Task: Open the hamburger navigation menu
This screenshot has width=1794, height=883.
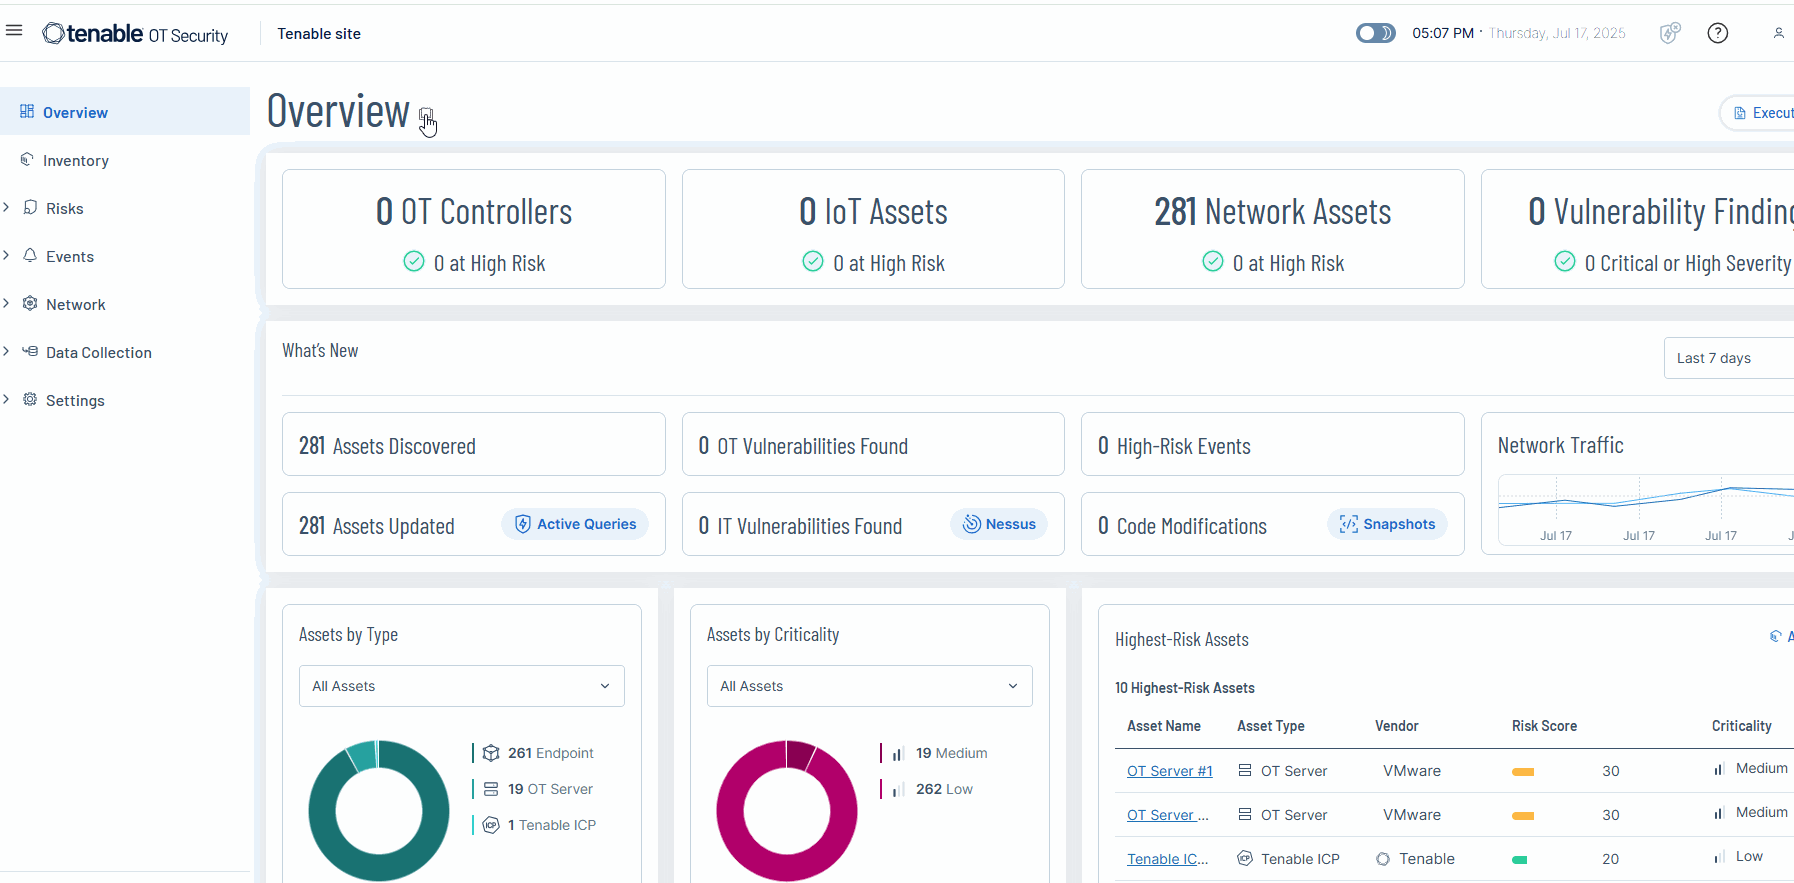Action: coord(14,31)
